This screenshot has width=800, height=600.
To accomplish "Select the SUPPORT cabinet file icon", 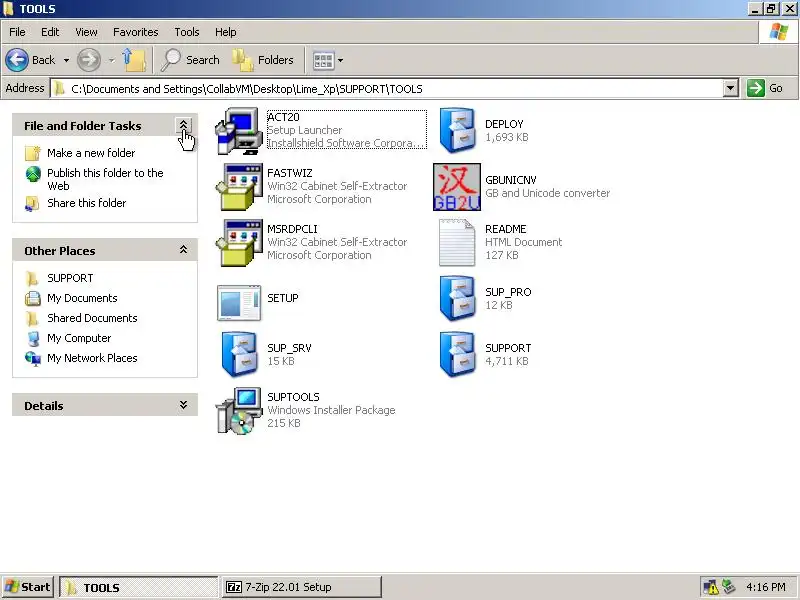I will (x=457, y=355).
